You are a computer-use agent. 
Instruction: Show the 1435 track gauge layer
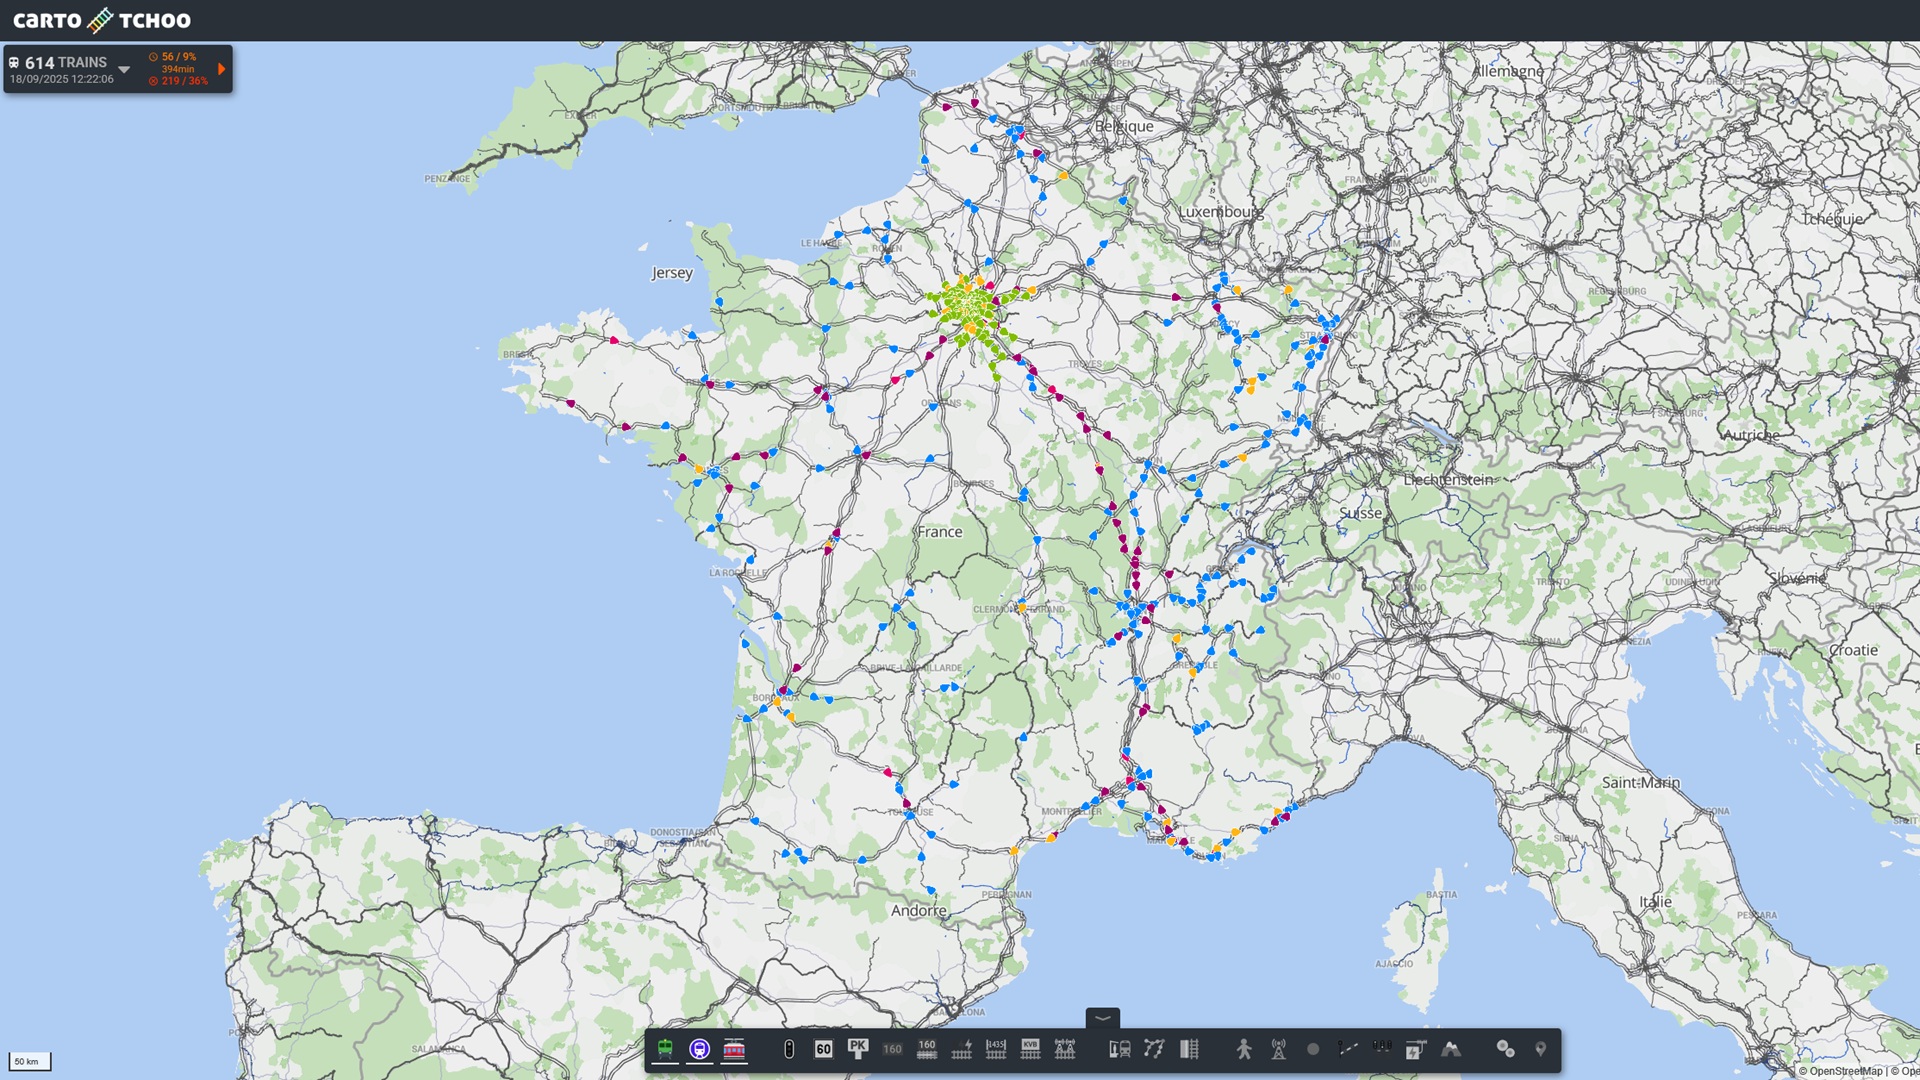pyautogui.click(x=996, y=1048)
